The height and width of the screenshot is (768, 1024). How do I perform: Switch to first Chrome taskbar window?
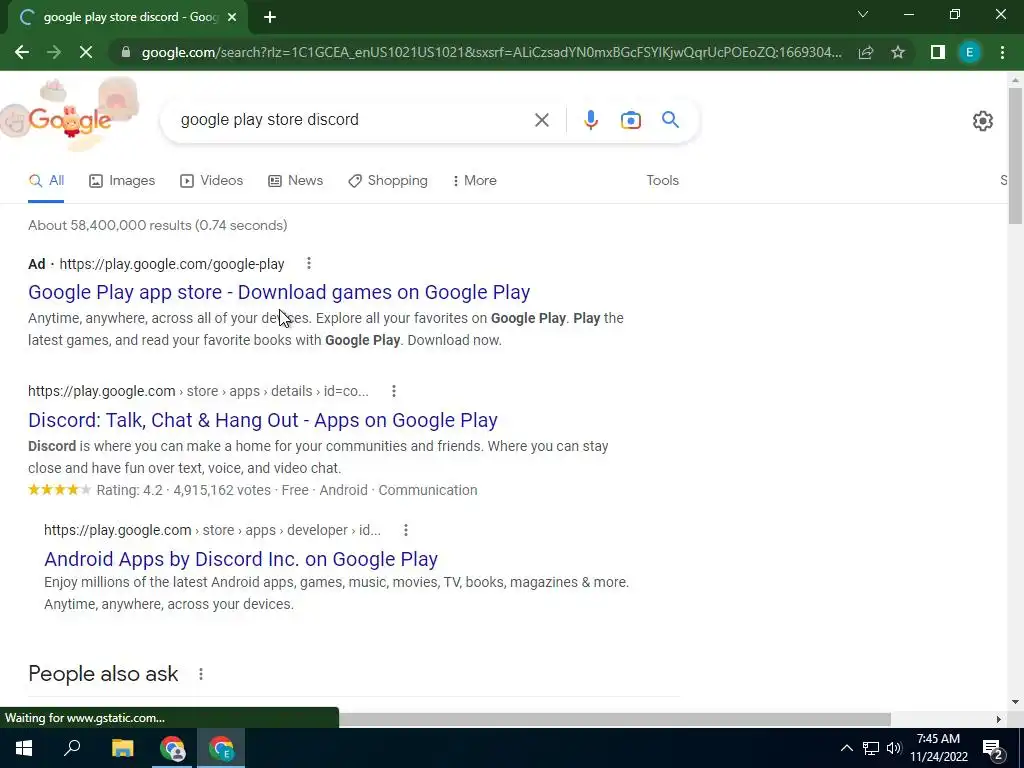click(172, 748)
